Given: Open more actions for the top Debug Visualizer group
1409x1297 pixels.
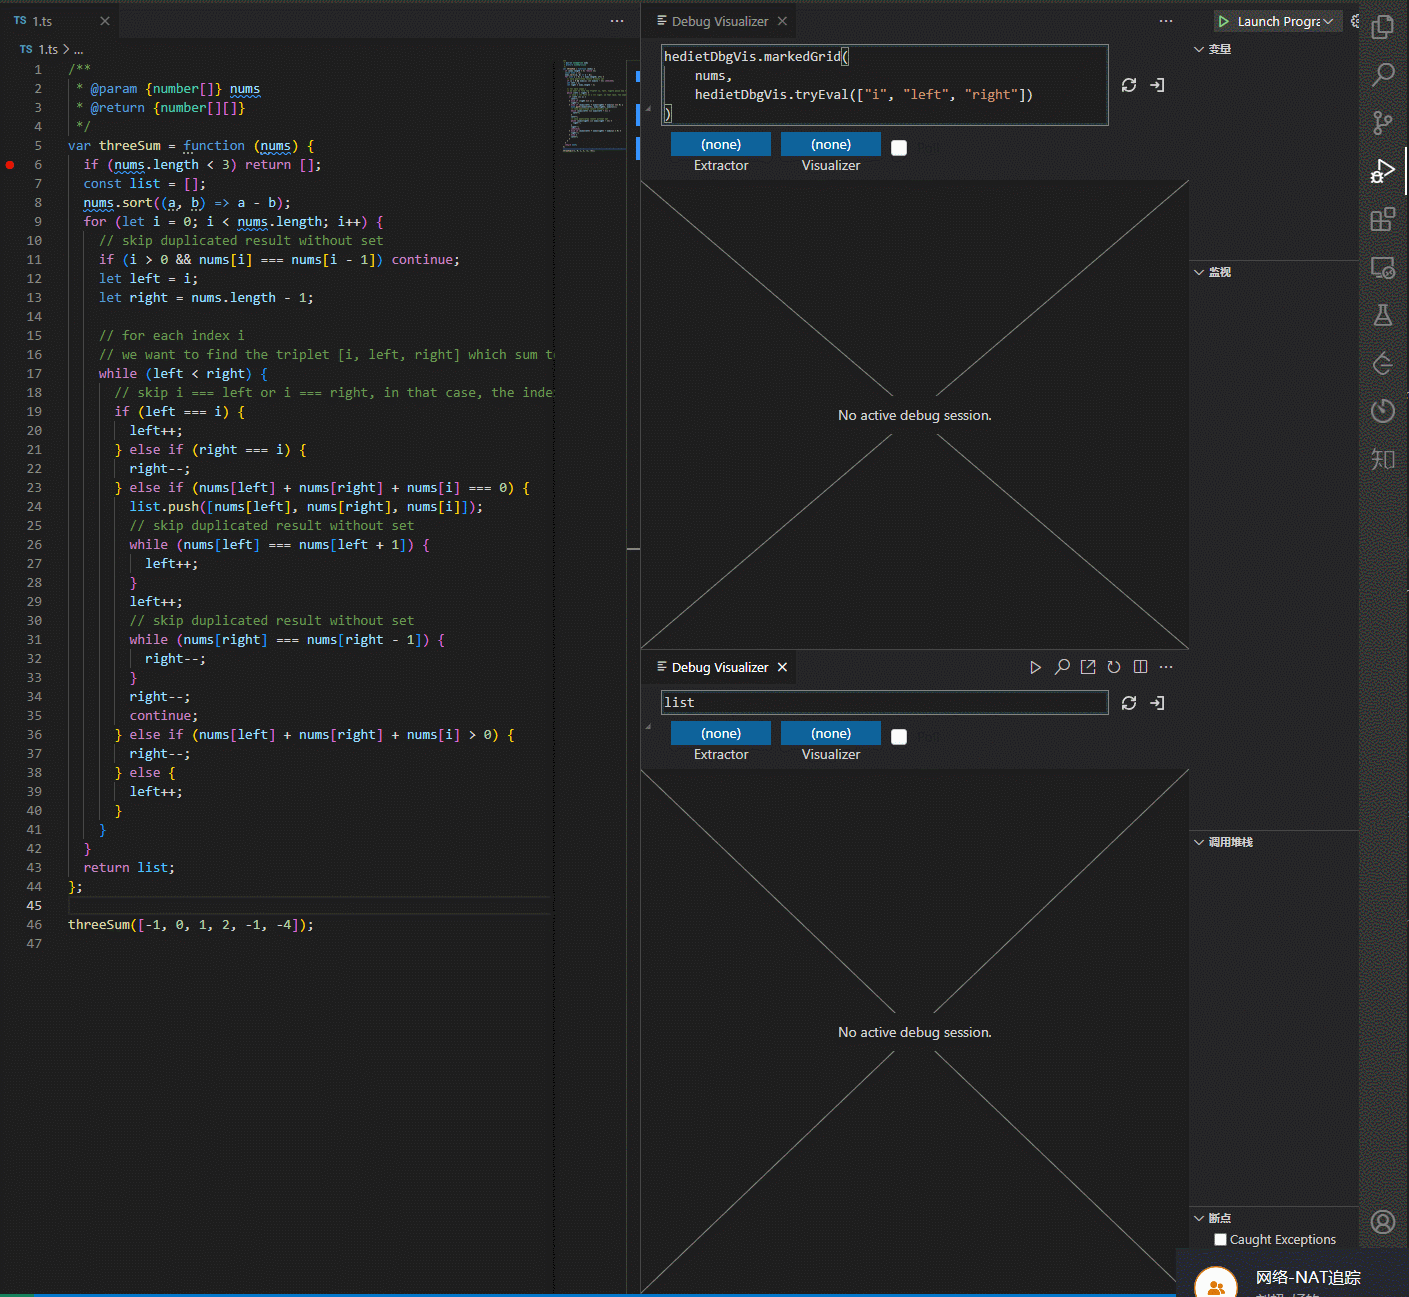Looking at the screenshot, I should pyautogui.click(x=1166, y=21).
